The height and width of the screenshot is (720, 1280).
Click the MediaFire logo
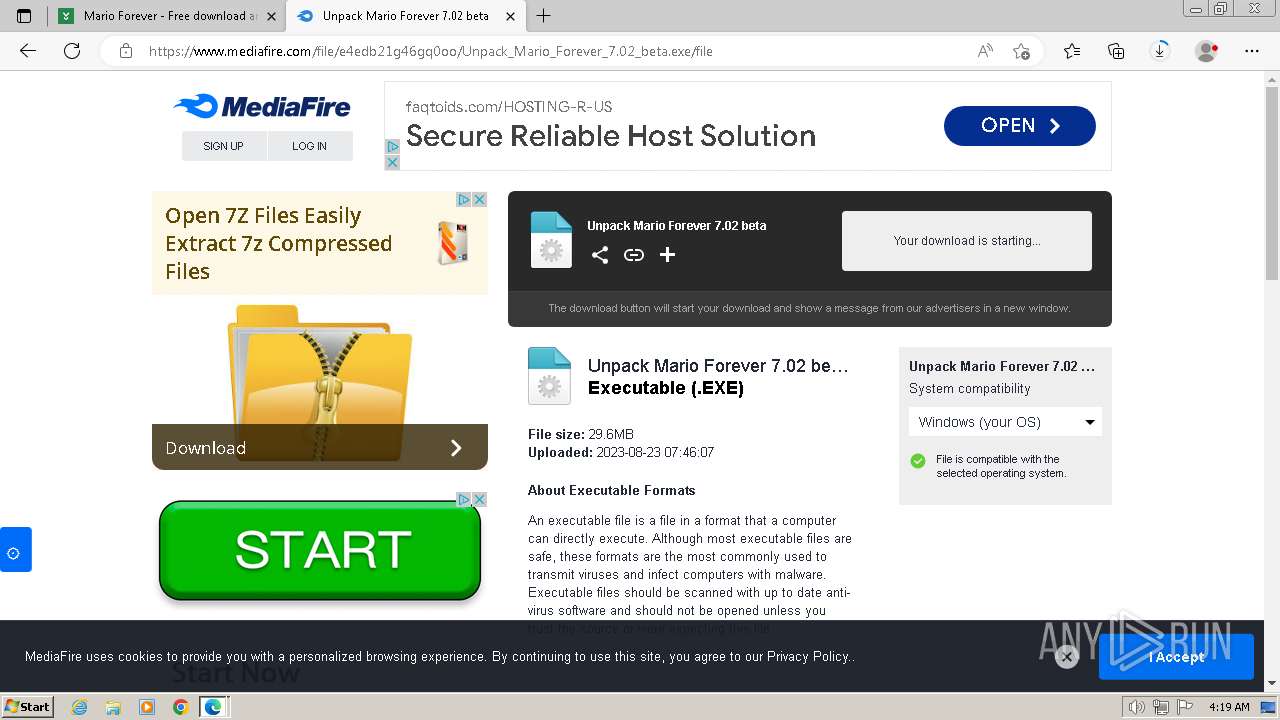(x=262, y=106)
